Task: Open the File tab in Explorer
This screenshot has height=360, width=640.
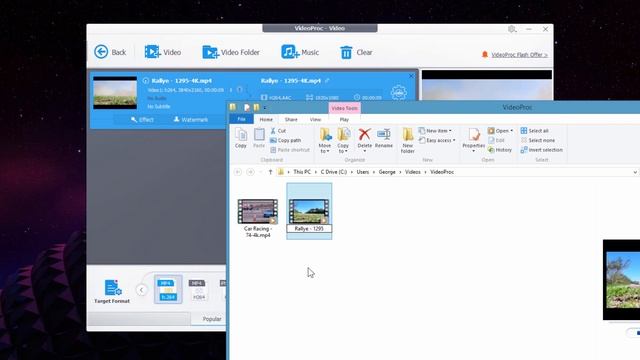Action: [x=242, y=119]
